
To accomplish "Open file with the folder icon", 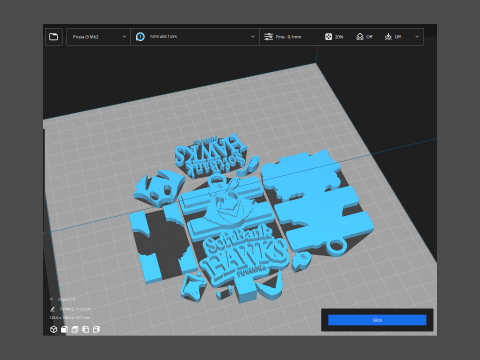I will (x=53, y=37).
